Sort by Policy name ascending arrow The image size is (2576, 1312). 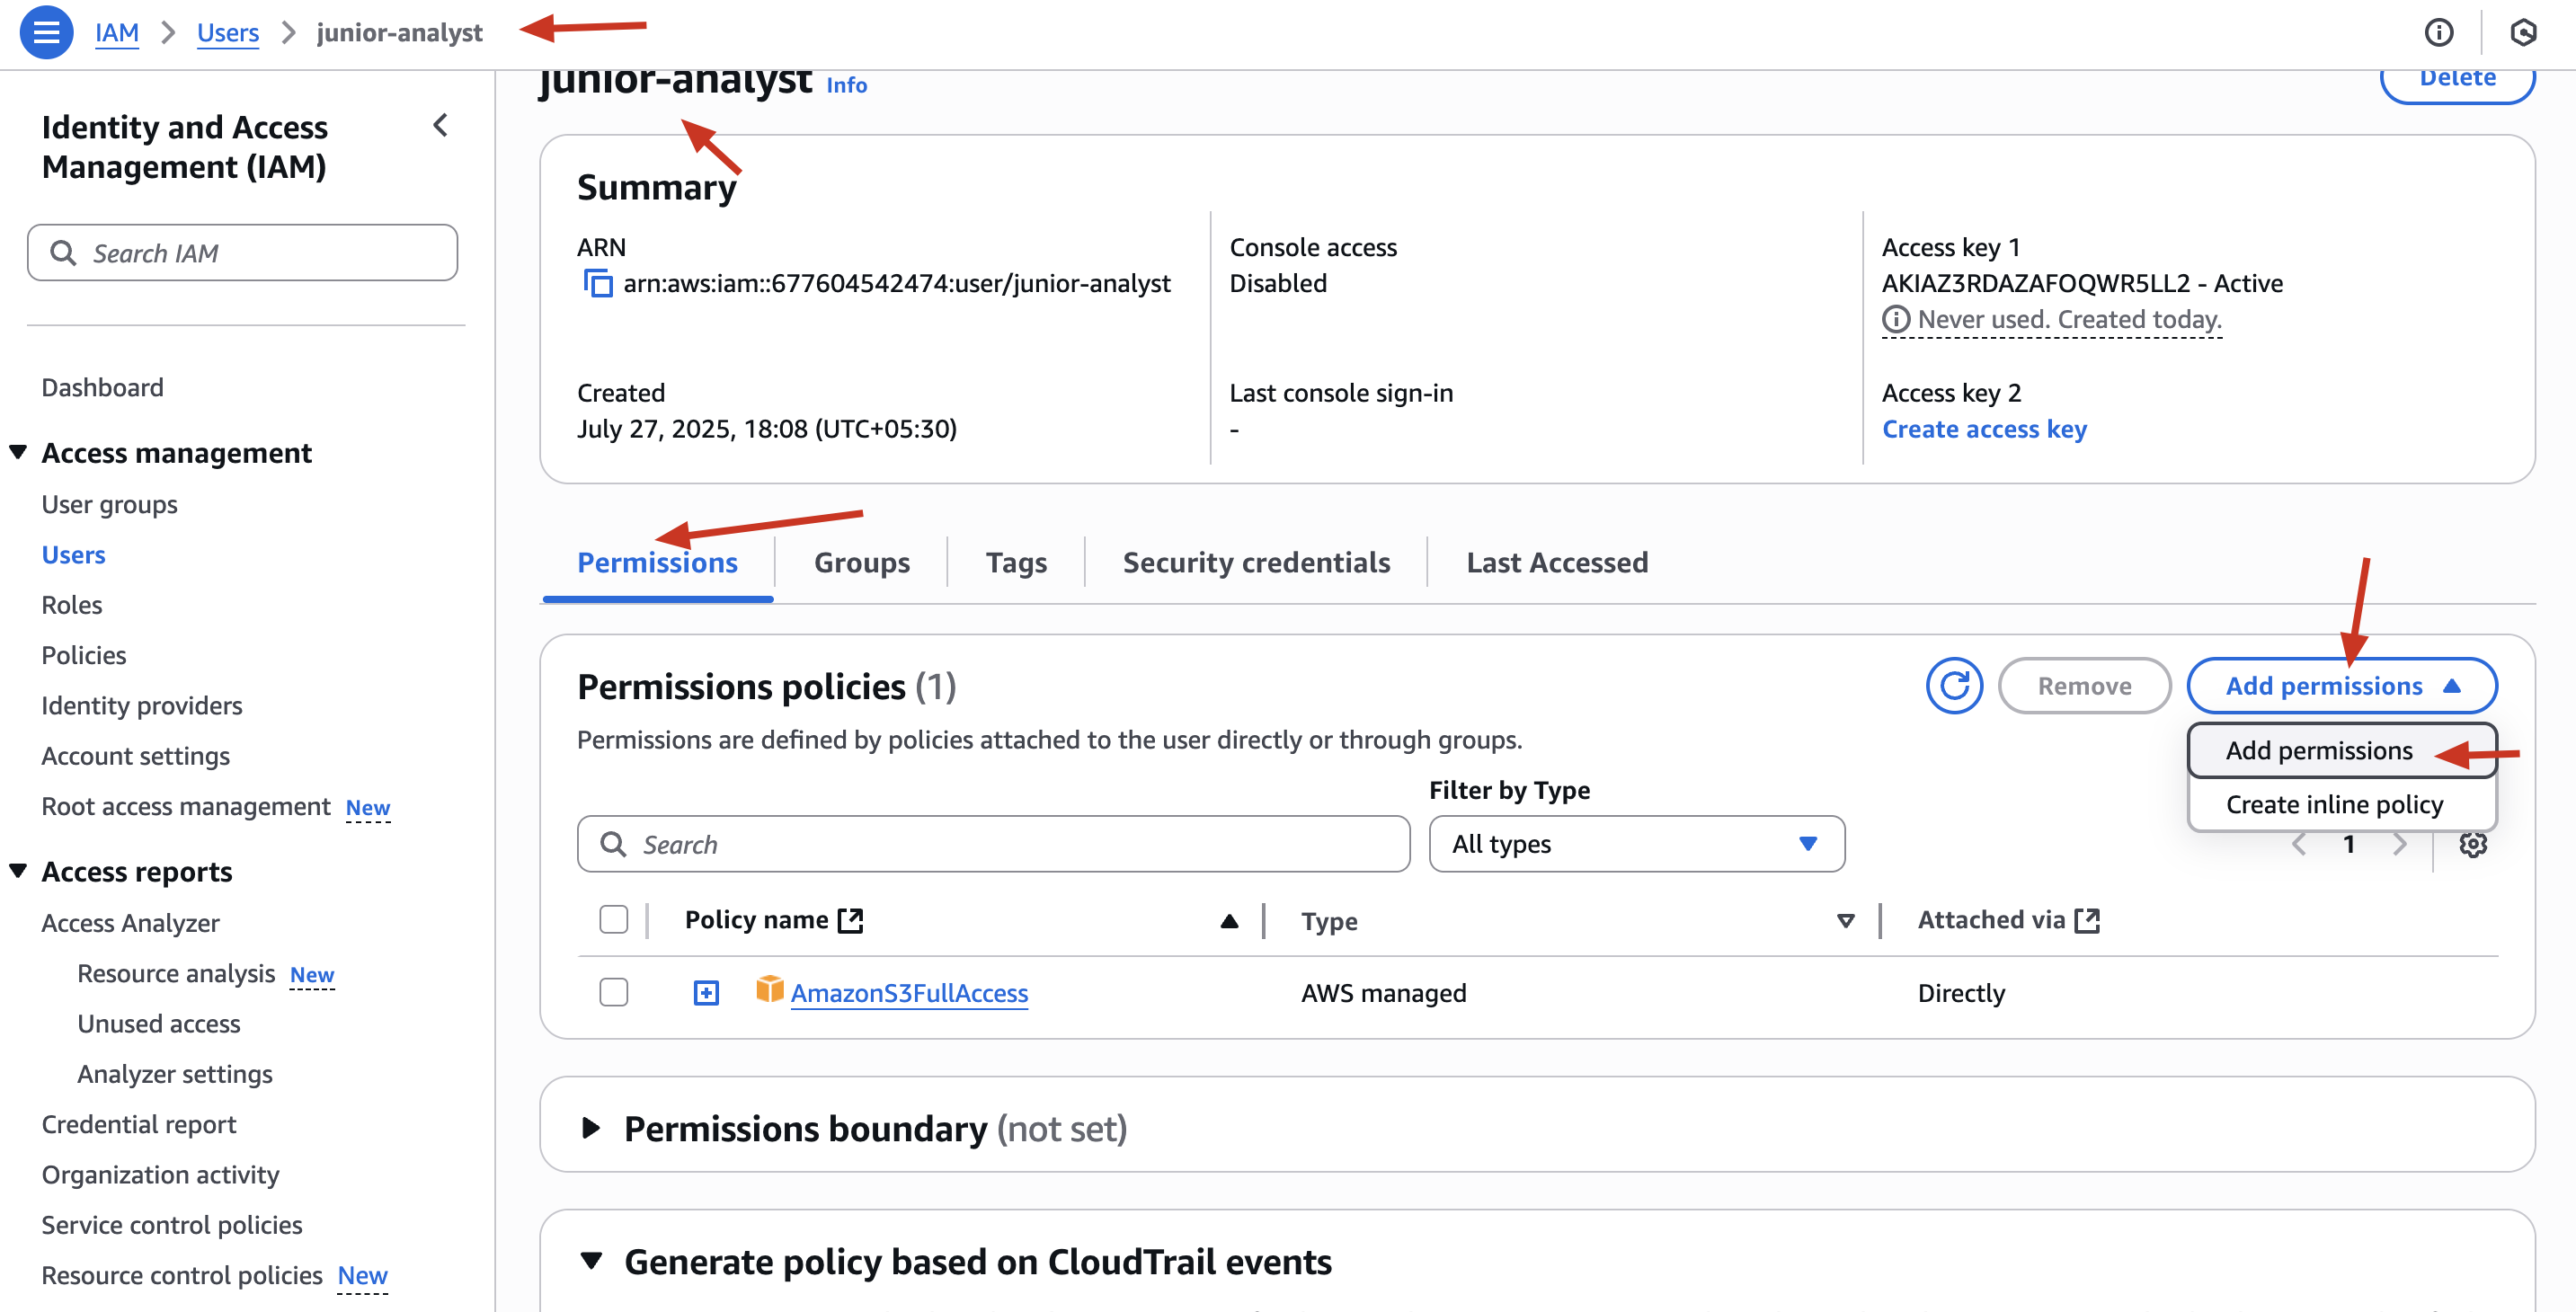tap(1229, 922)
